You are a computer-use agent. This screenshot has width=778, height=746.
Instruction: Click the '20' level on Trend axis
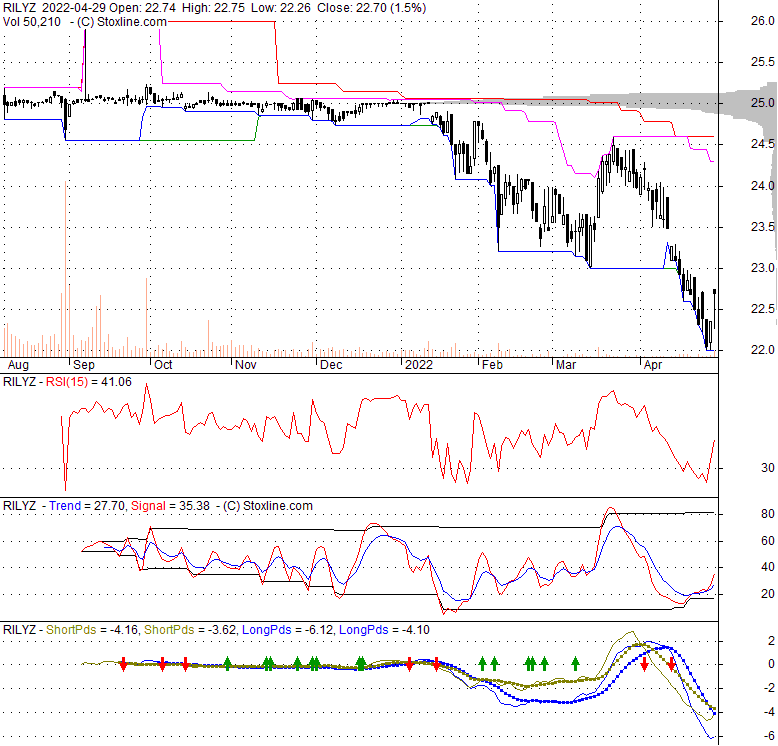[768, 594]
